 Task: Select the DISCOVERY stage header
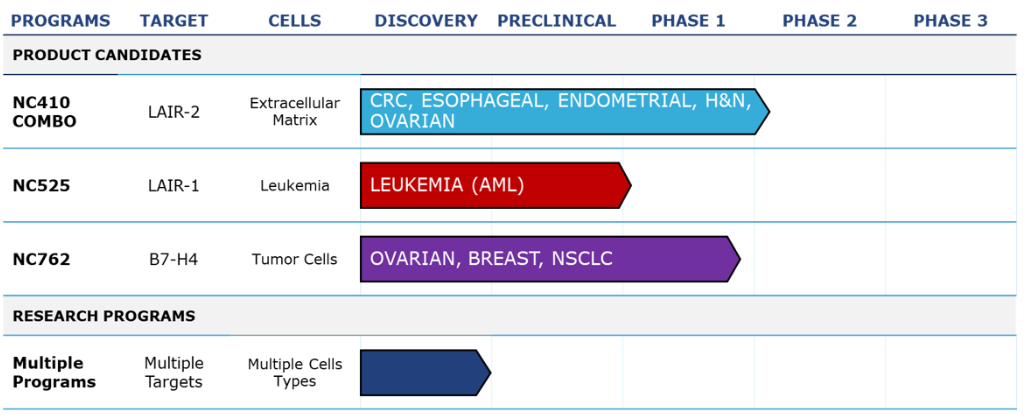(426, 21)
